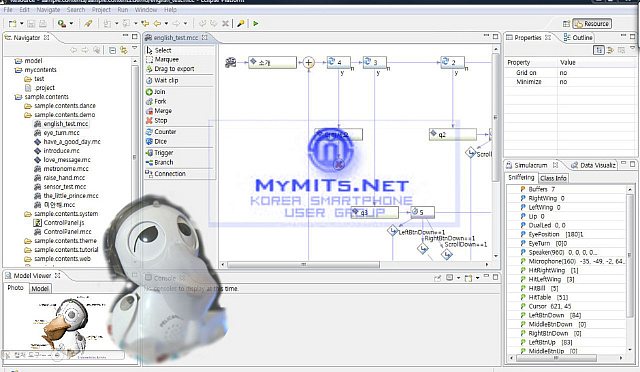The width and height of the screenshot is (640, 372).
Task: Open the Navigate menu
Action: [x=48, y=10]
